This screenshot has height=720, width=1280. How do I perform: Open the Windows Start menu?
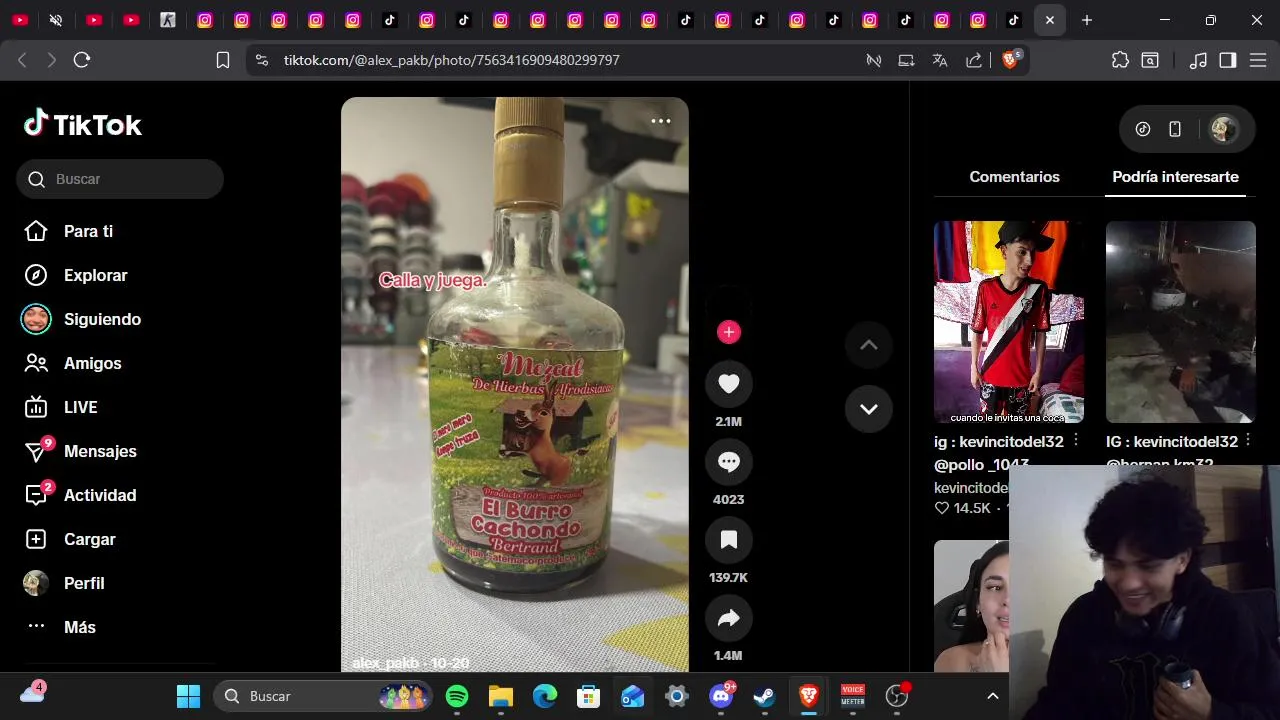pyautogui.click(x=188, y=696)
